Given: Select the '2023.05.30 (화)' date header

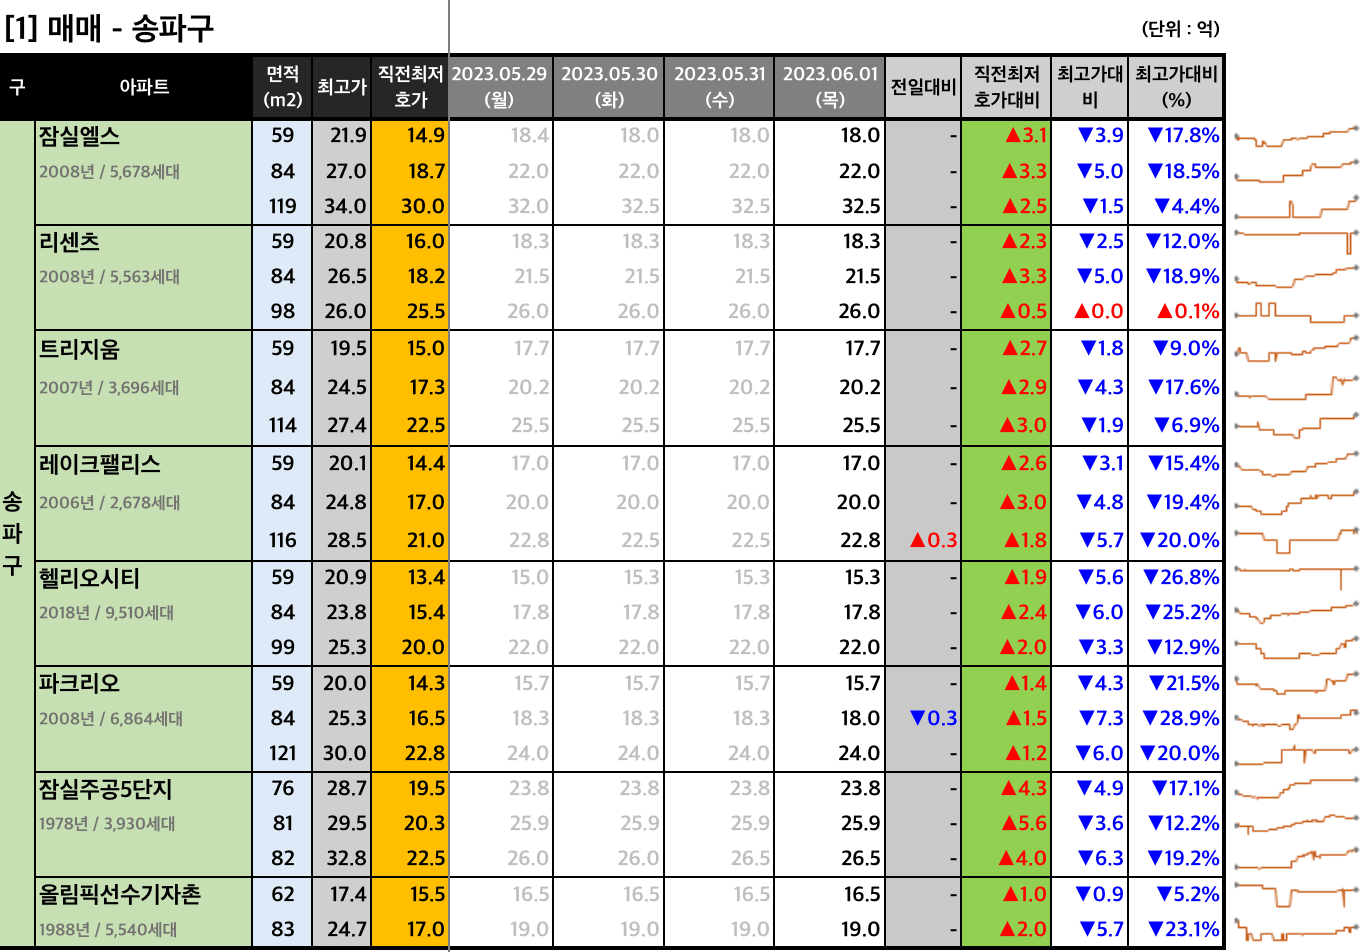Looking at the screenshot, I should [x=609, y=87].
